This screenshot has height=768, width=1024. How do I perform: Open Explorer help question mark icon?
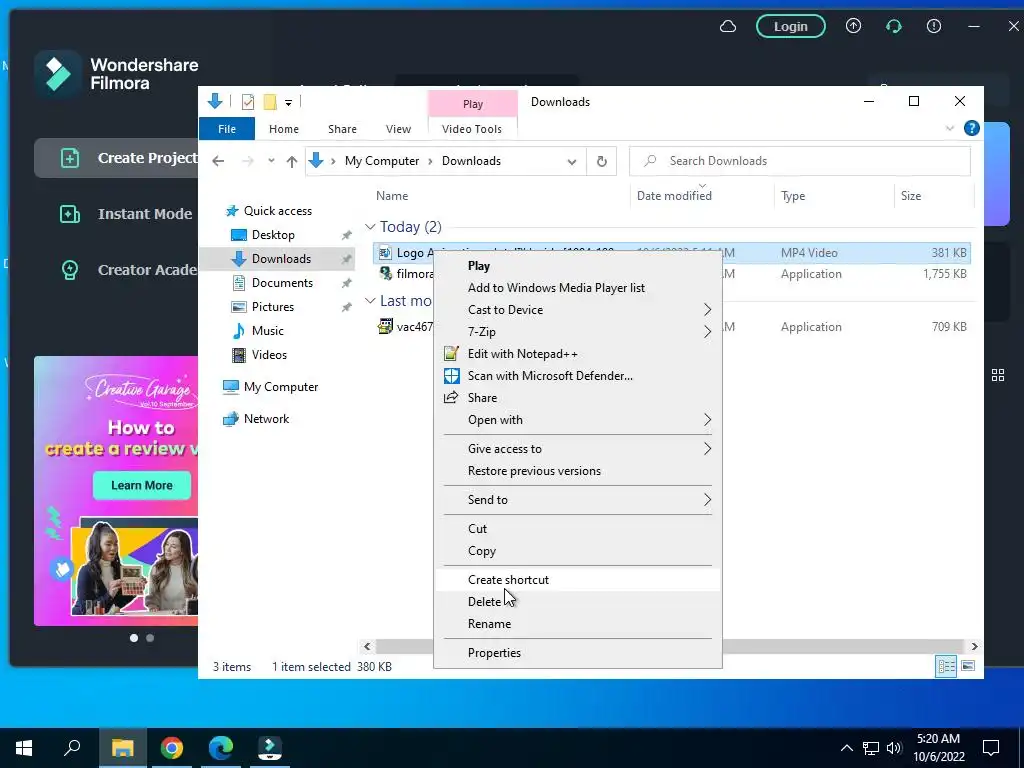[972, 128]
